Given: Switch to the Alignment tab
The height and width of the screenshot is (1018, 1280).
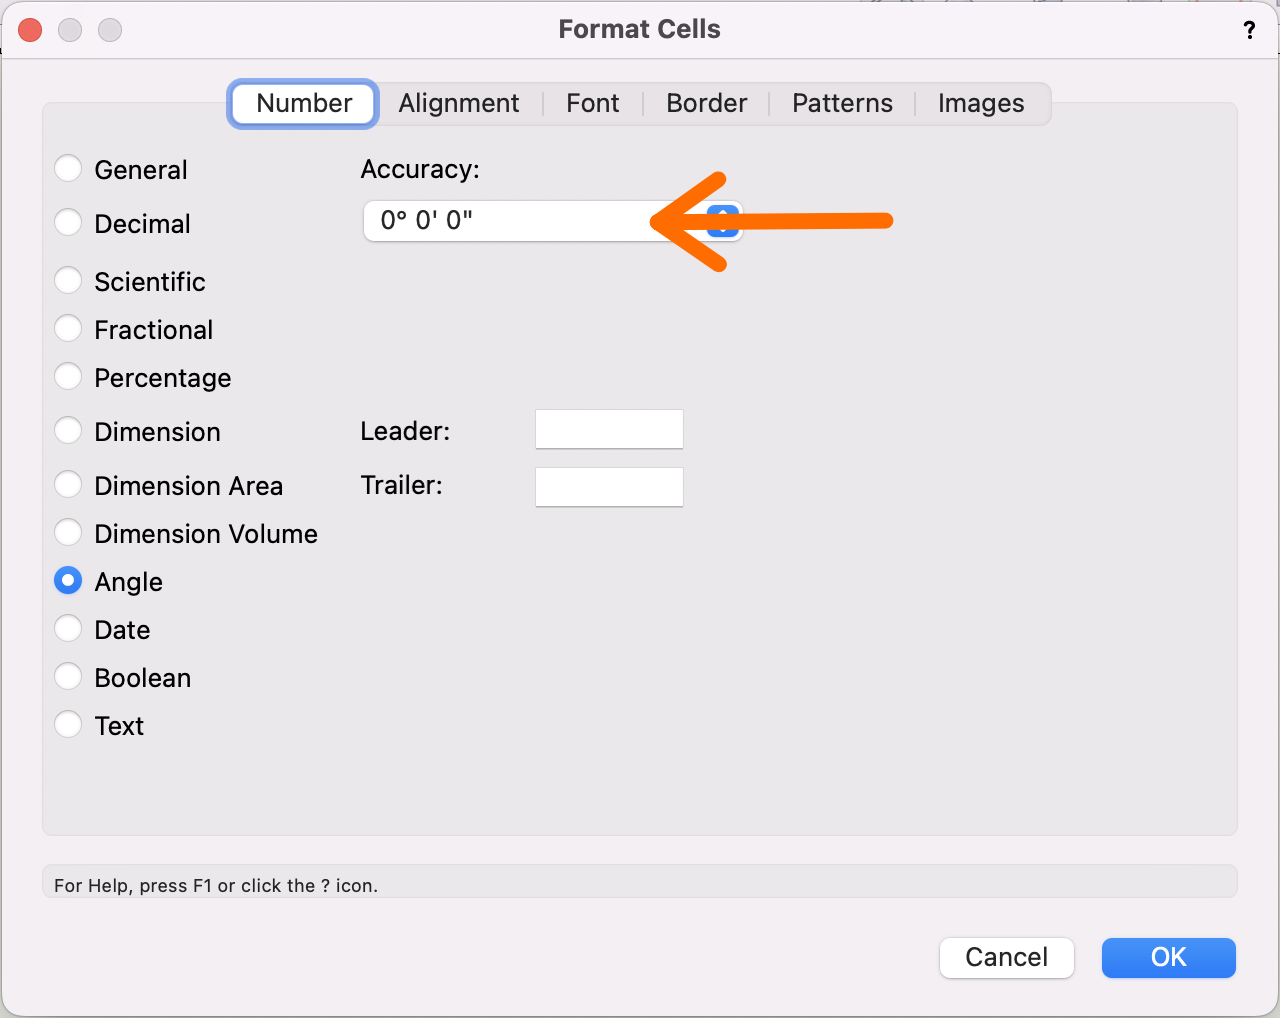Looking at the screenshot, I should pyautogui.click(x=458, y=104).
